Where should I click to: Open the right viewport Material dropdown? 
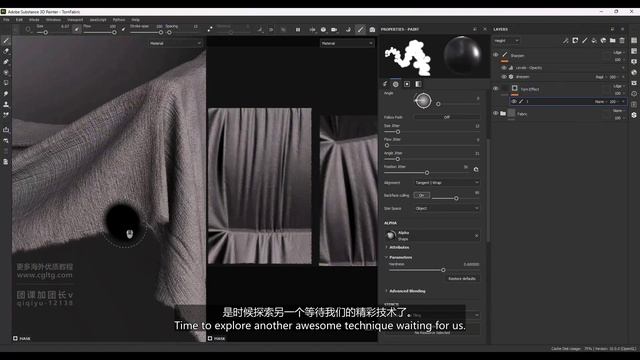[x=347, y=43]
